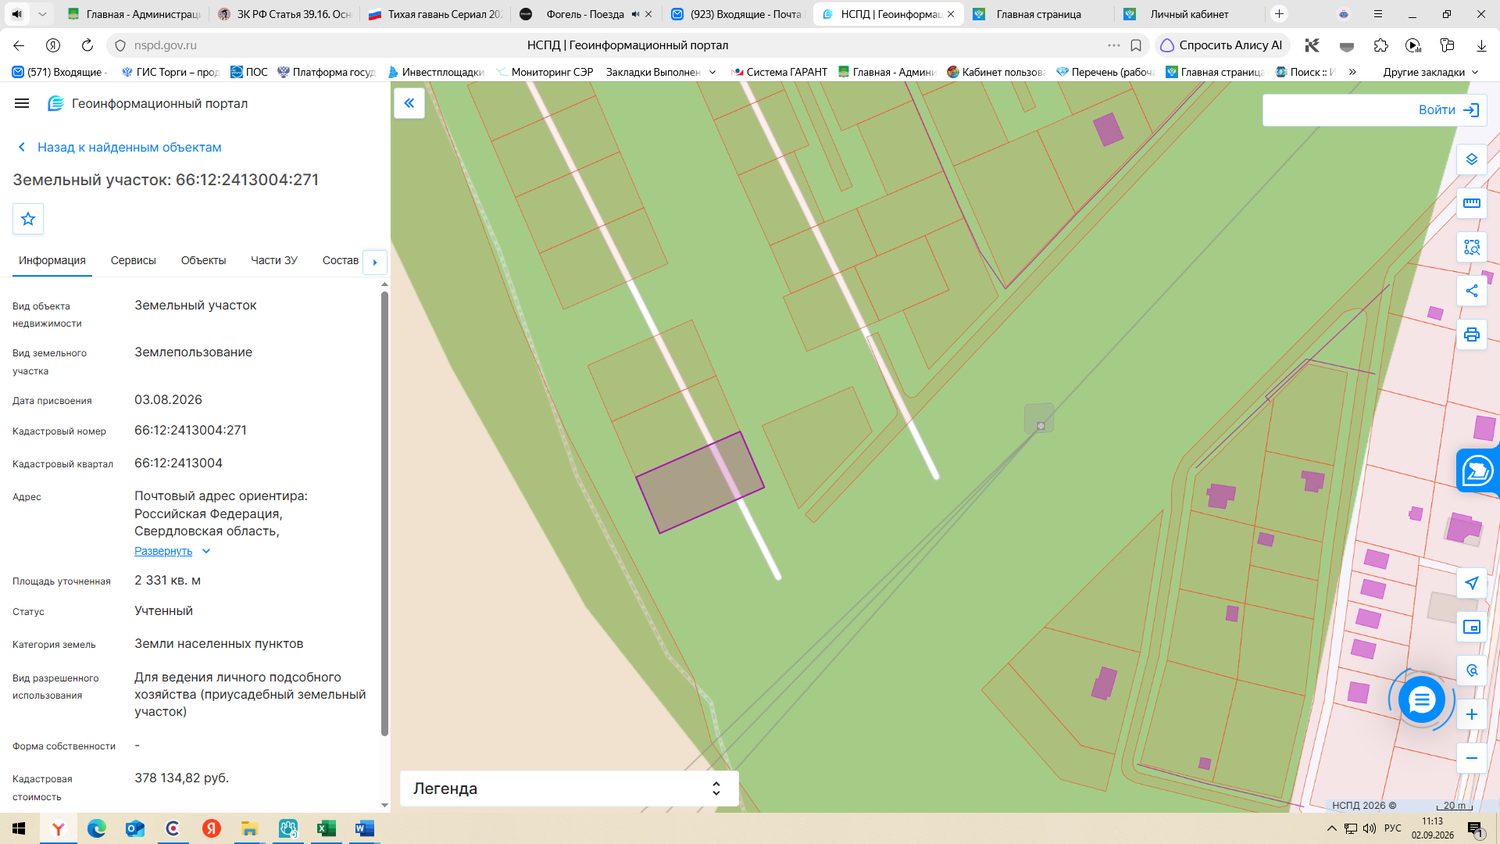Add the land parcel to favorites
The height and width of the screenshot is (844, 1500).
tap(28, 219)
